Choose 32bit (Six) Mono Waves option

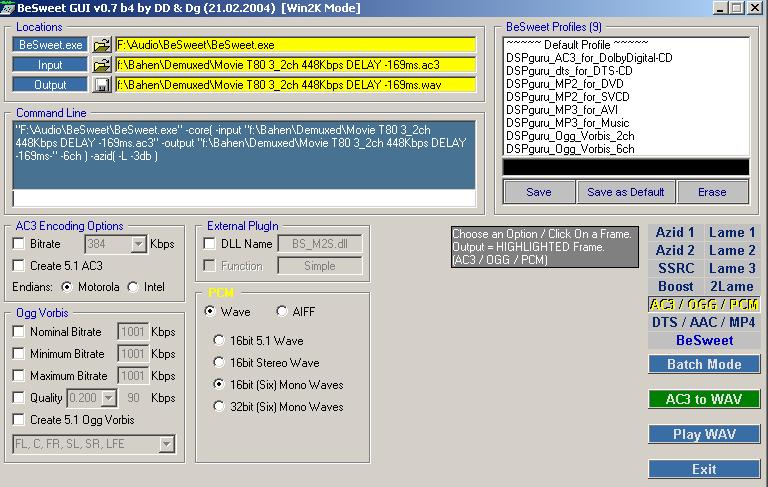click(219, 407)
